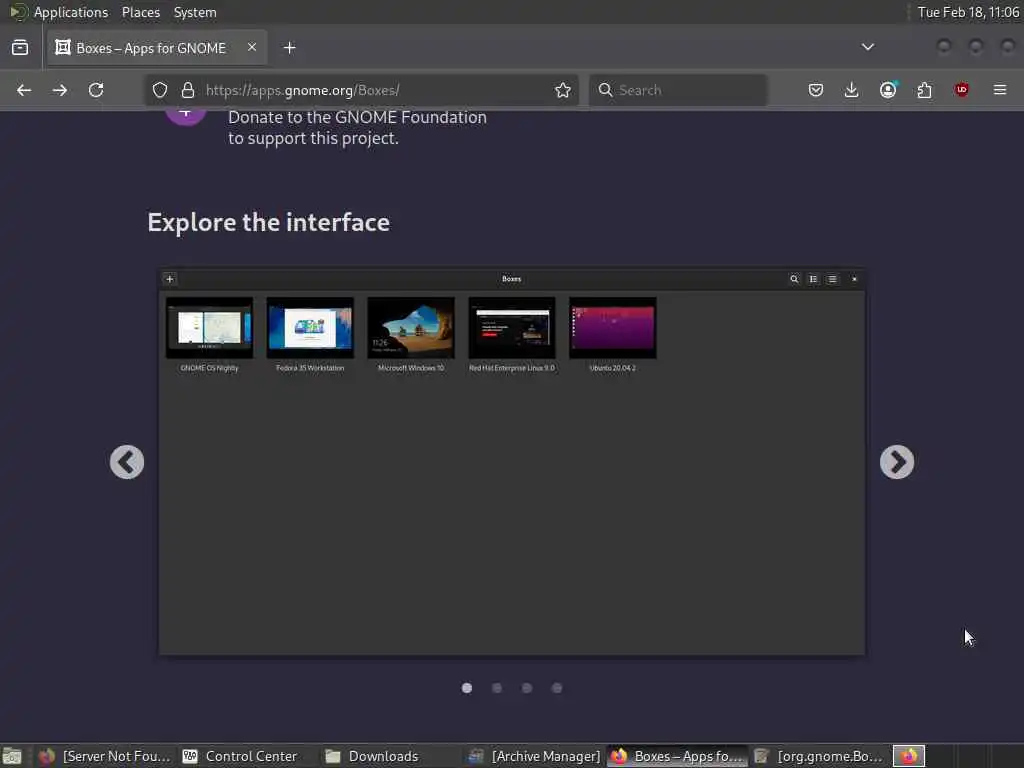Open the Places menu

[140, 12]
